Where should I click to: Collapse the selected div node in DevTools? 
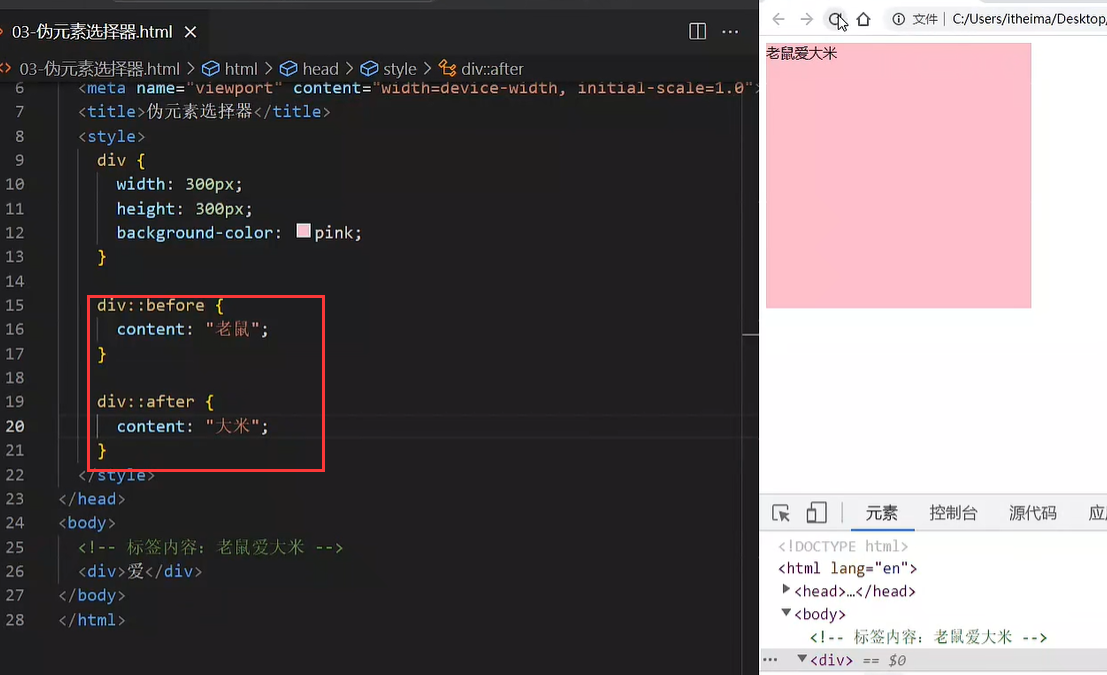801,659
